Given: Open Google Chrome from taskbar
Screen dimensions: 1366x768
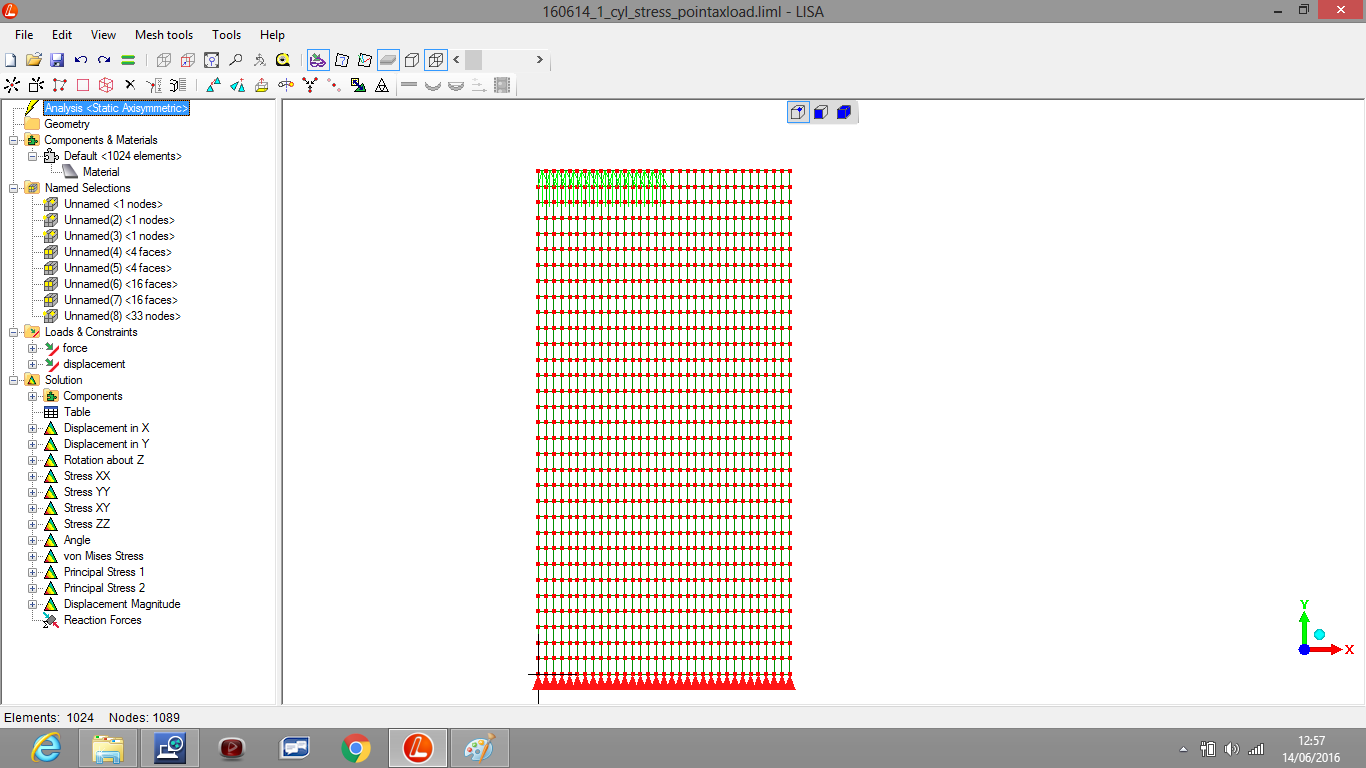Looking at the screenshot, I should click(x=355, y=747).
